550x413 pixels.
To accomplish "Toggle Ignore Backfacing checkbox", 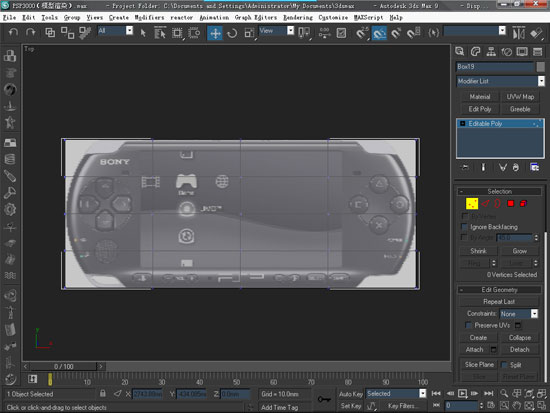I will (x=464, y=227).
